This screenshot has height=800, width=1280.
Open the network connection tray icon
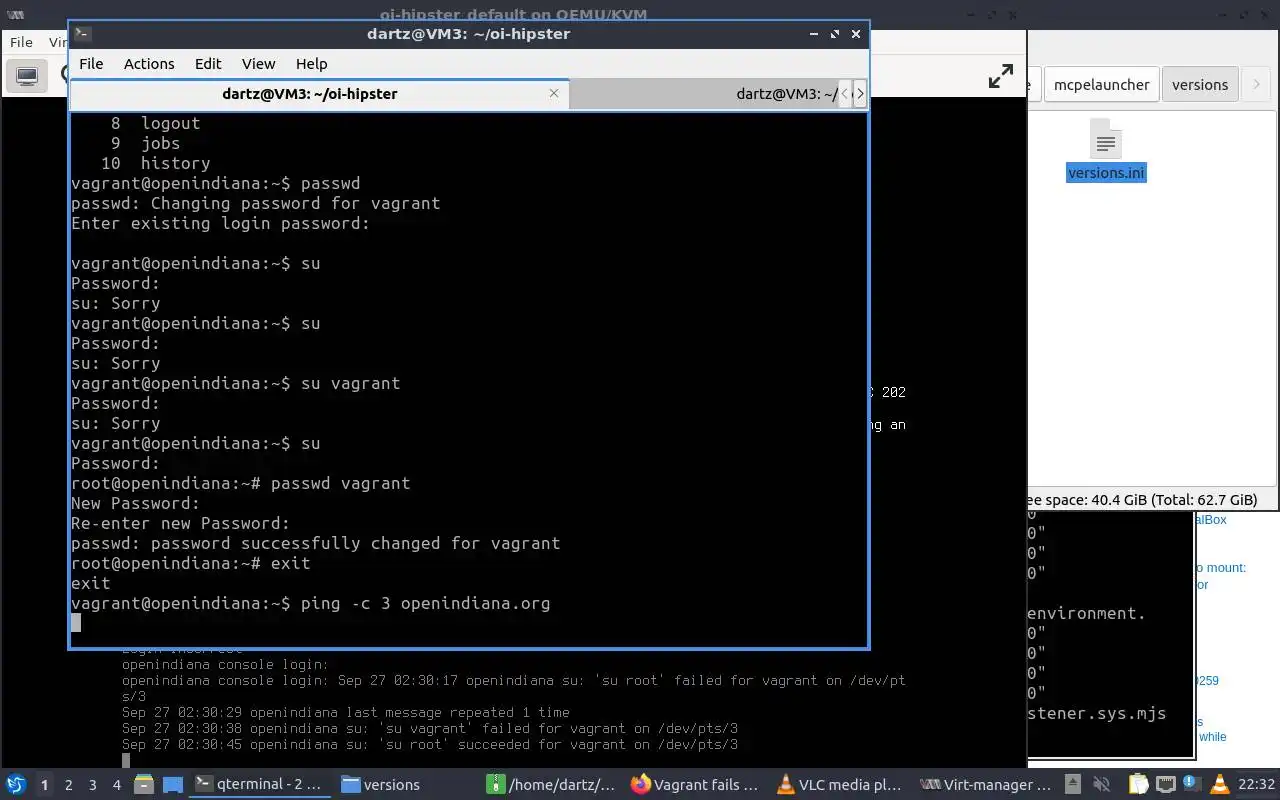(x=1165, y=784)
